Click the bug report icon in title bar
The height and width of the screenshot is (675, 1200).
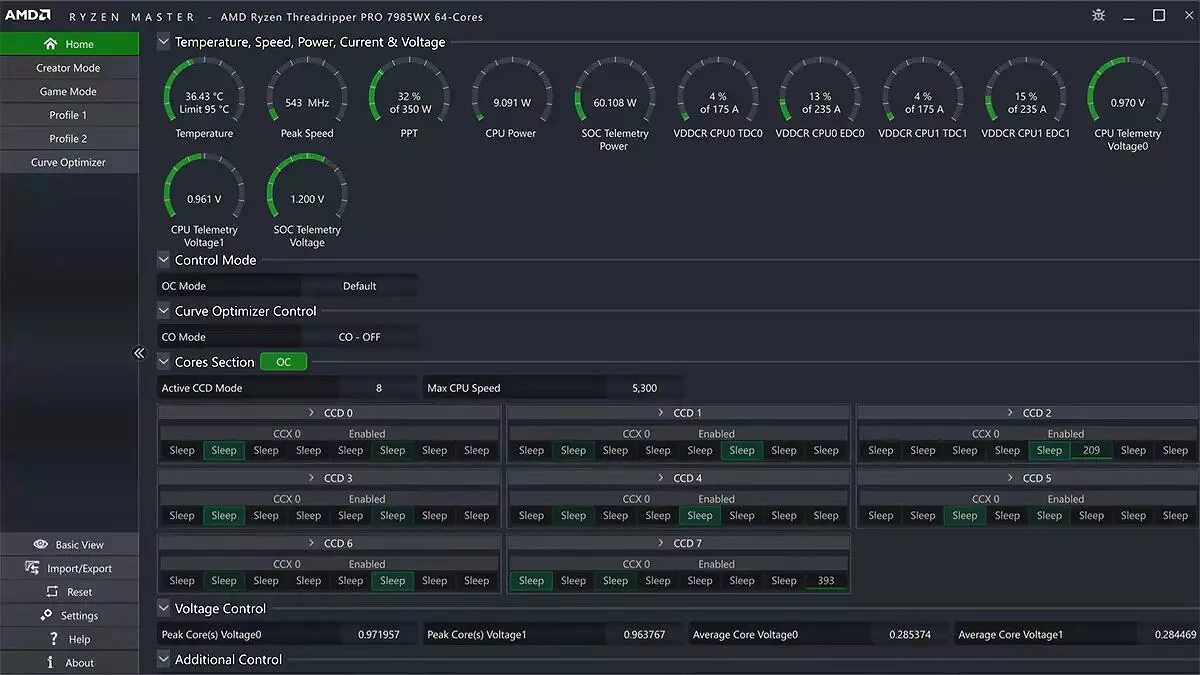tap(1099, 16)
